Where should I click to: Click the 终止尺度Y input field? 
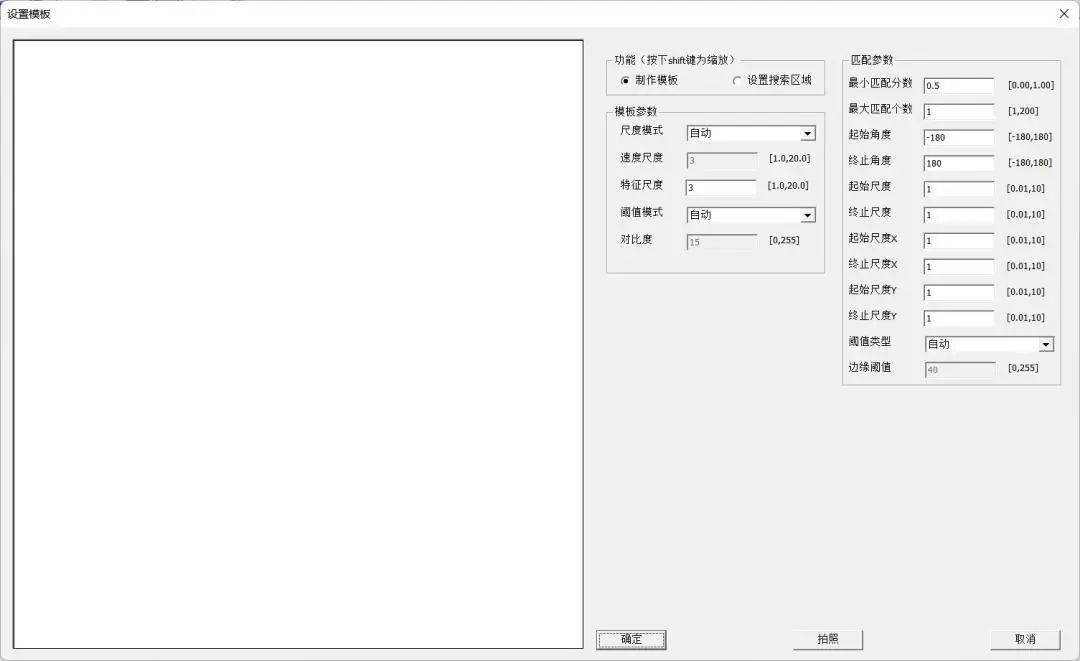(958, 318)
